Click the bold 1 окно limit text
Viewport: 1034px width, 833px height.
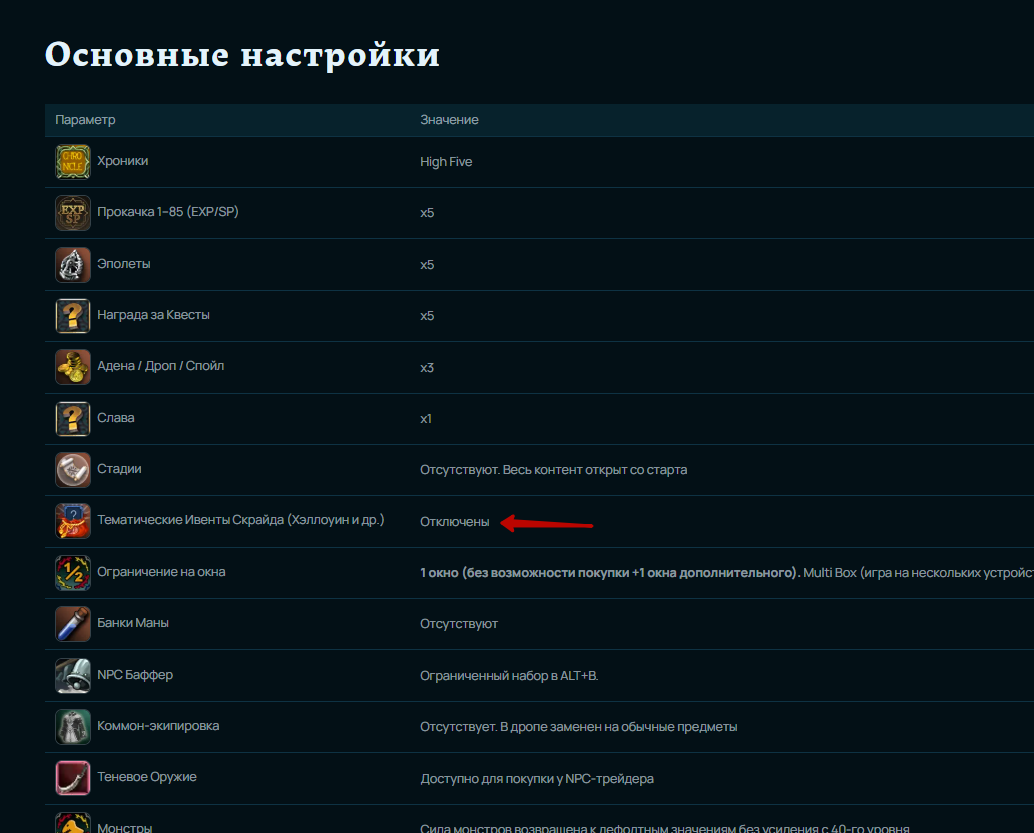[x=610, y=572]
